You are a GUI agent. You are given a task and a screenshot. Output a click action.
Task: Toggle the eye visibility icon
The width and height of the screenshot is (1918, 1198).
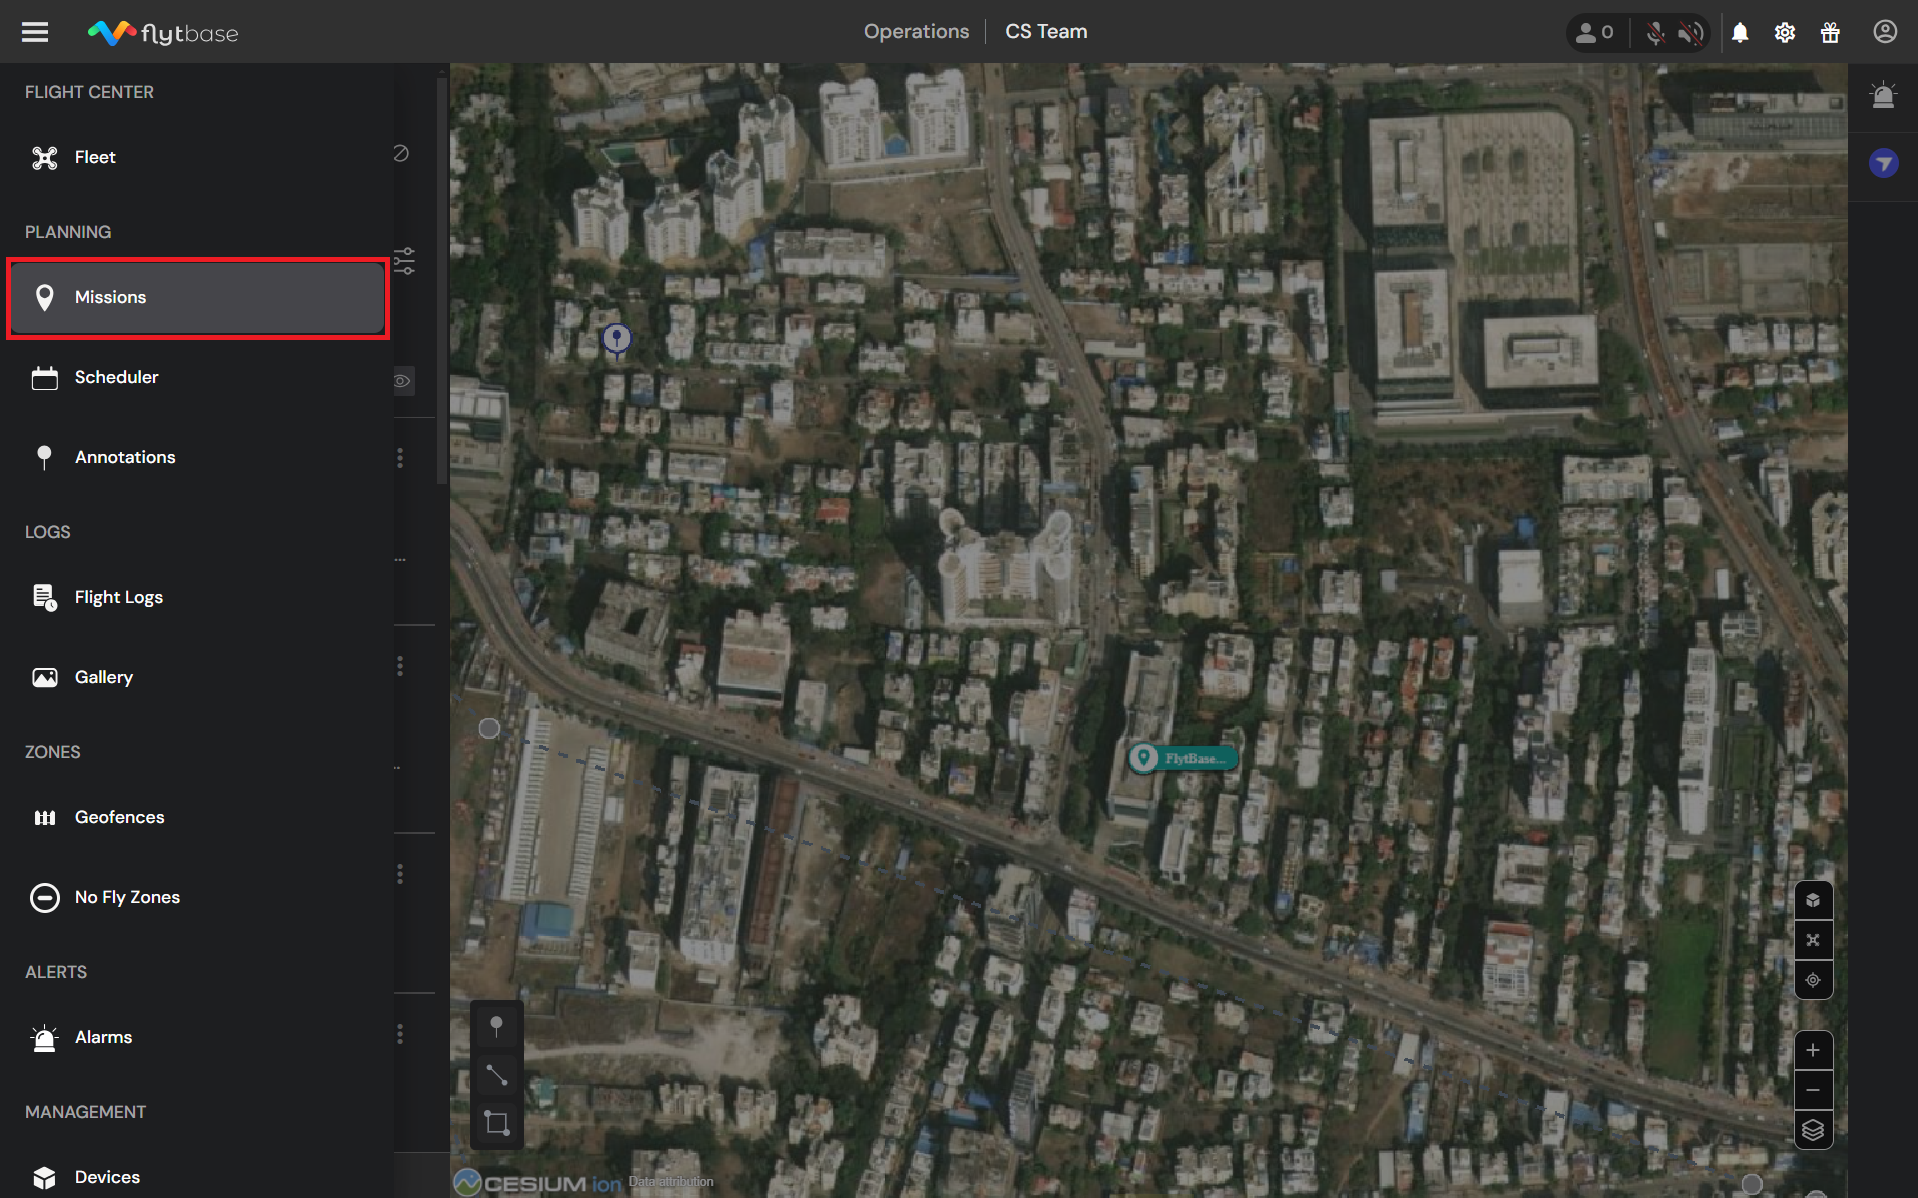coord(402,381)
